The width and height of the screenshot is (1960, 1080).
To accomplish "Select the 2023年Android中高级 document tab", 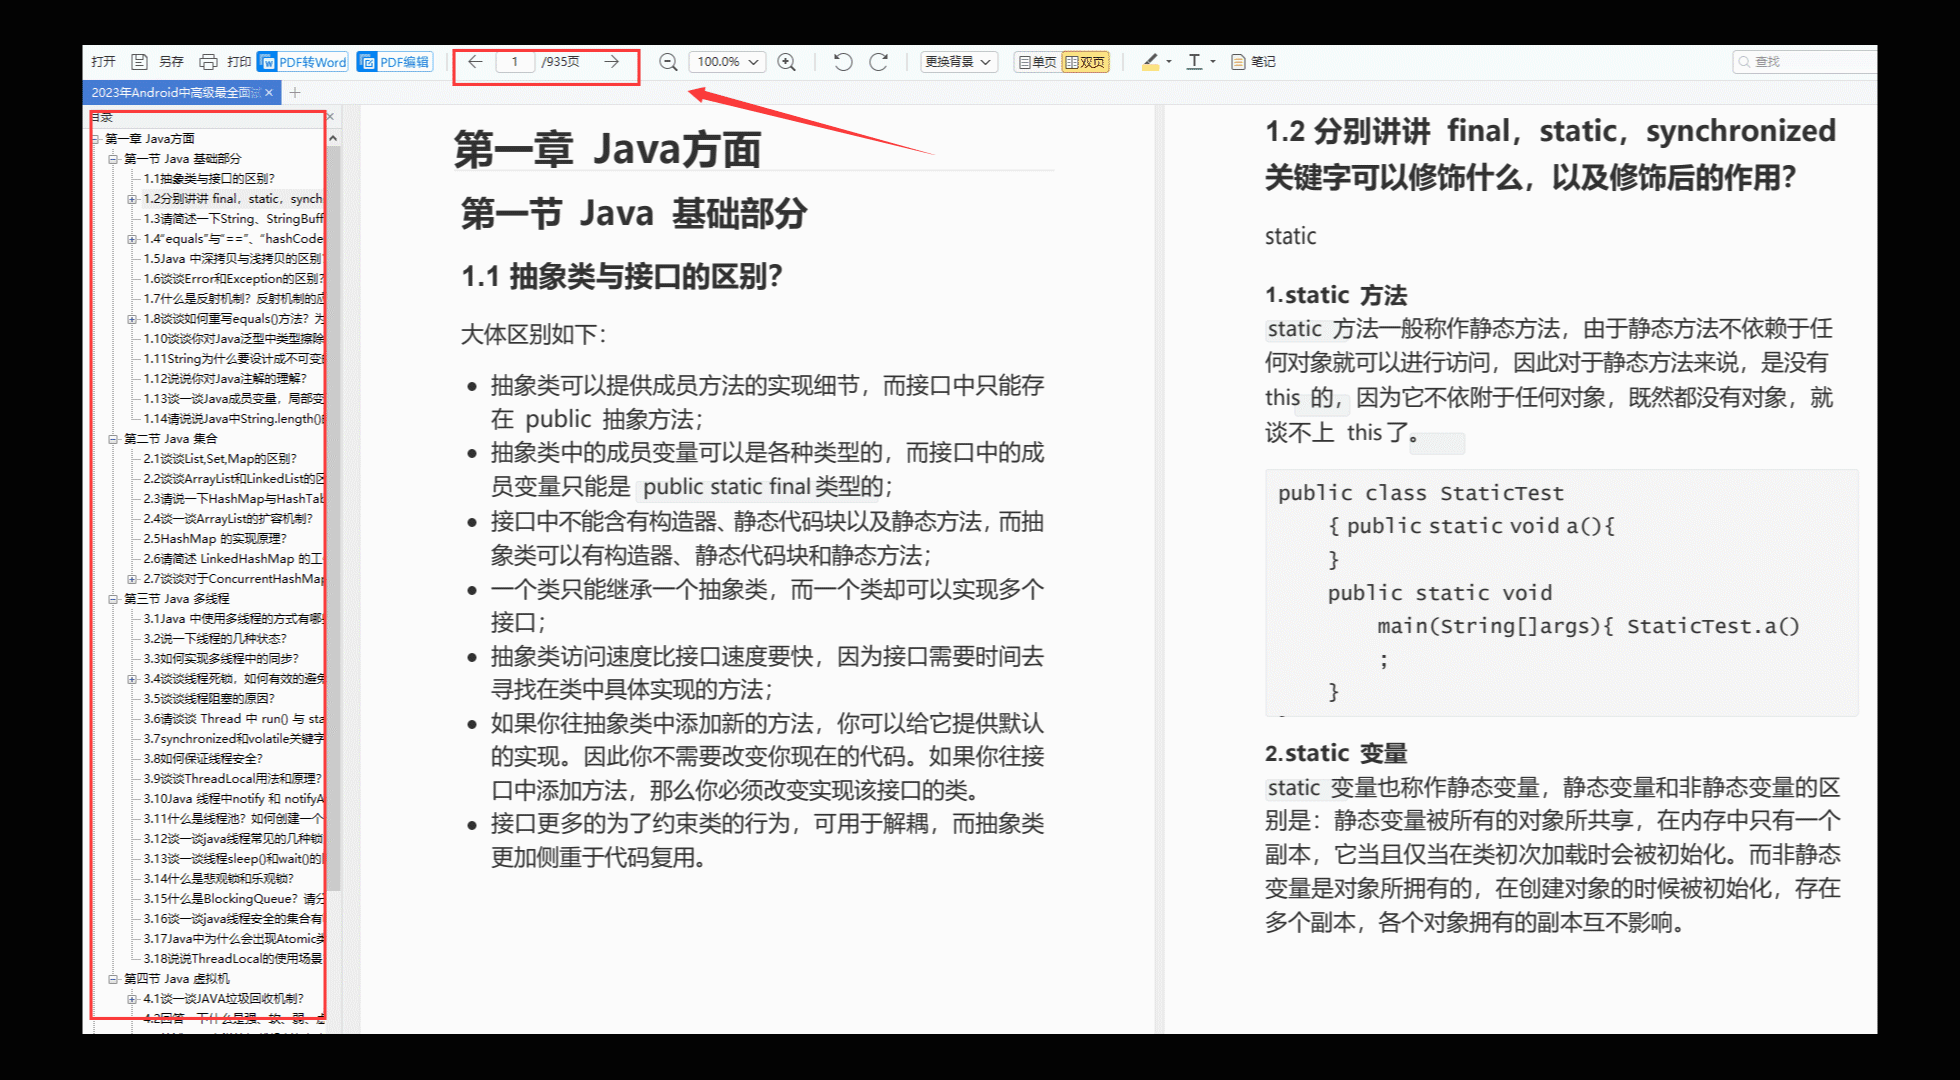I will pos(175,92).
